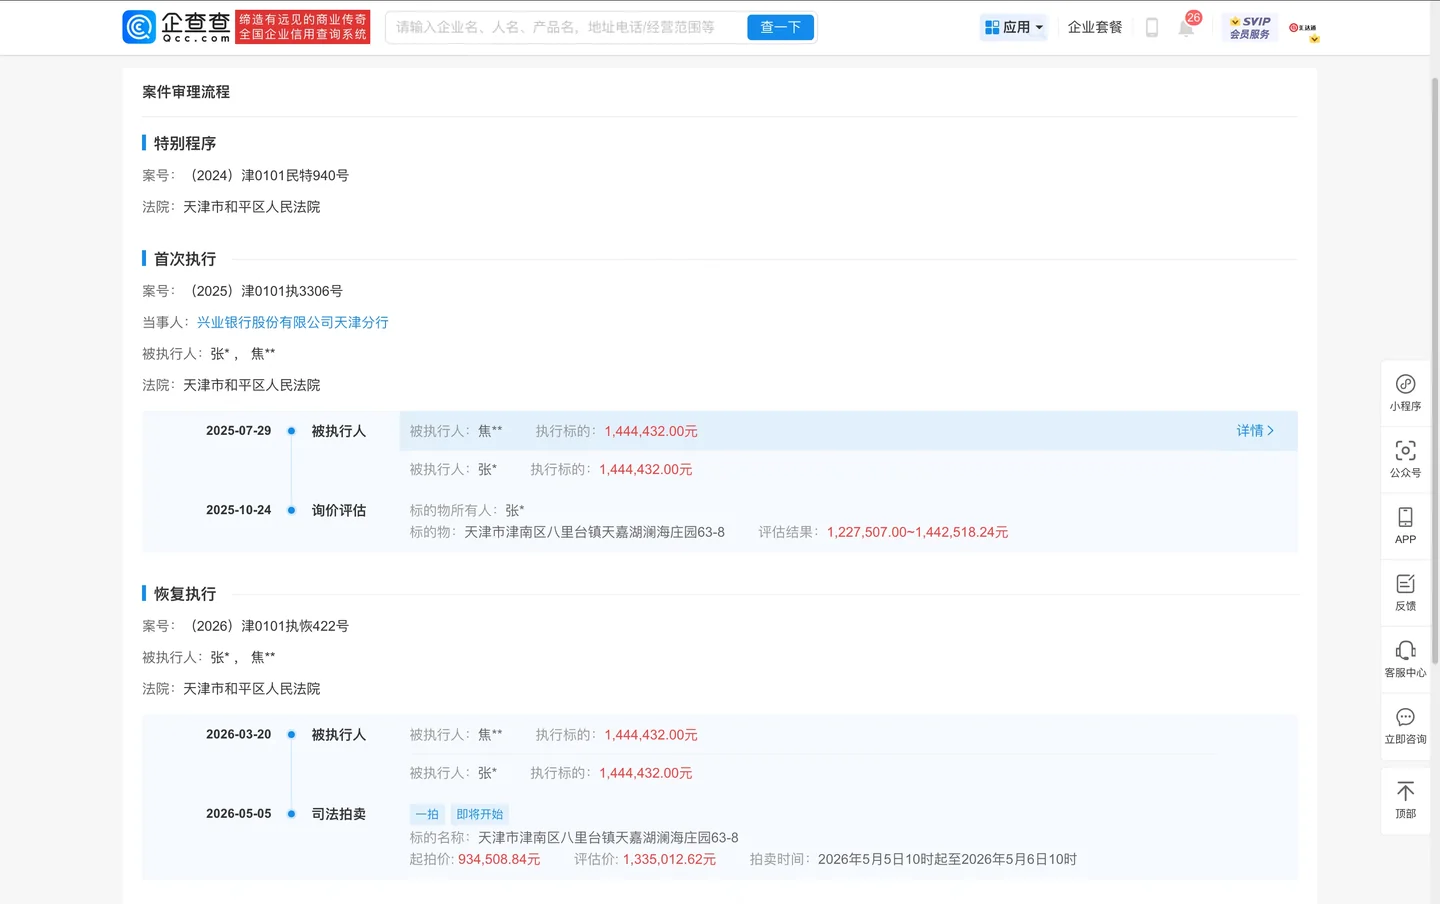The image size is (1440, 904).
Task: Expand details via the 详情 chevron
Action: (x=1256, y=430)
